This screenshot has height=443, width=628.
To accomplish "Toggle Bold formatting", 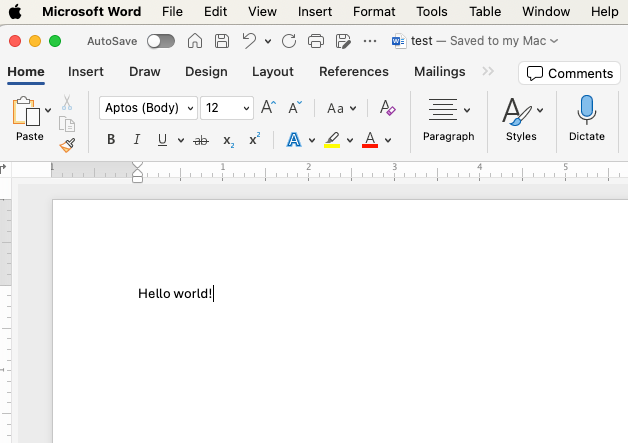I will click(111, 141).
